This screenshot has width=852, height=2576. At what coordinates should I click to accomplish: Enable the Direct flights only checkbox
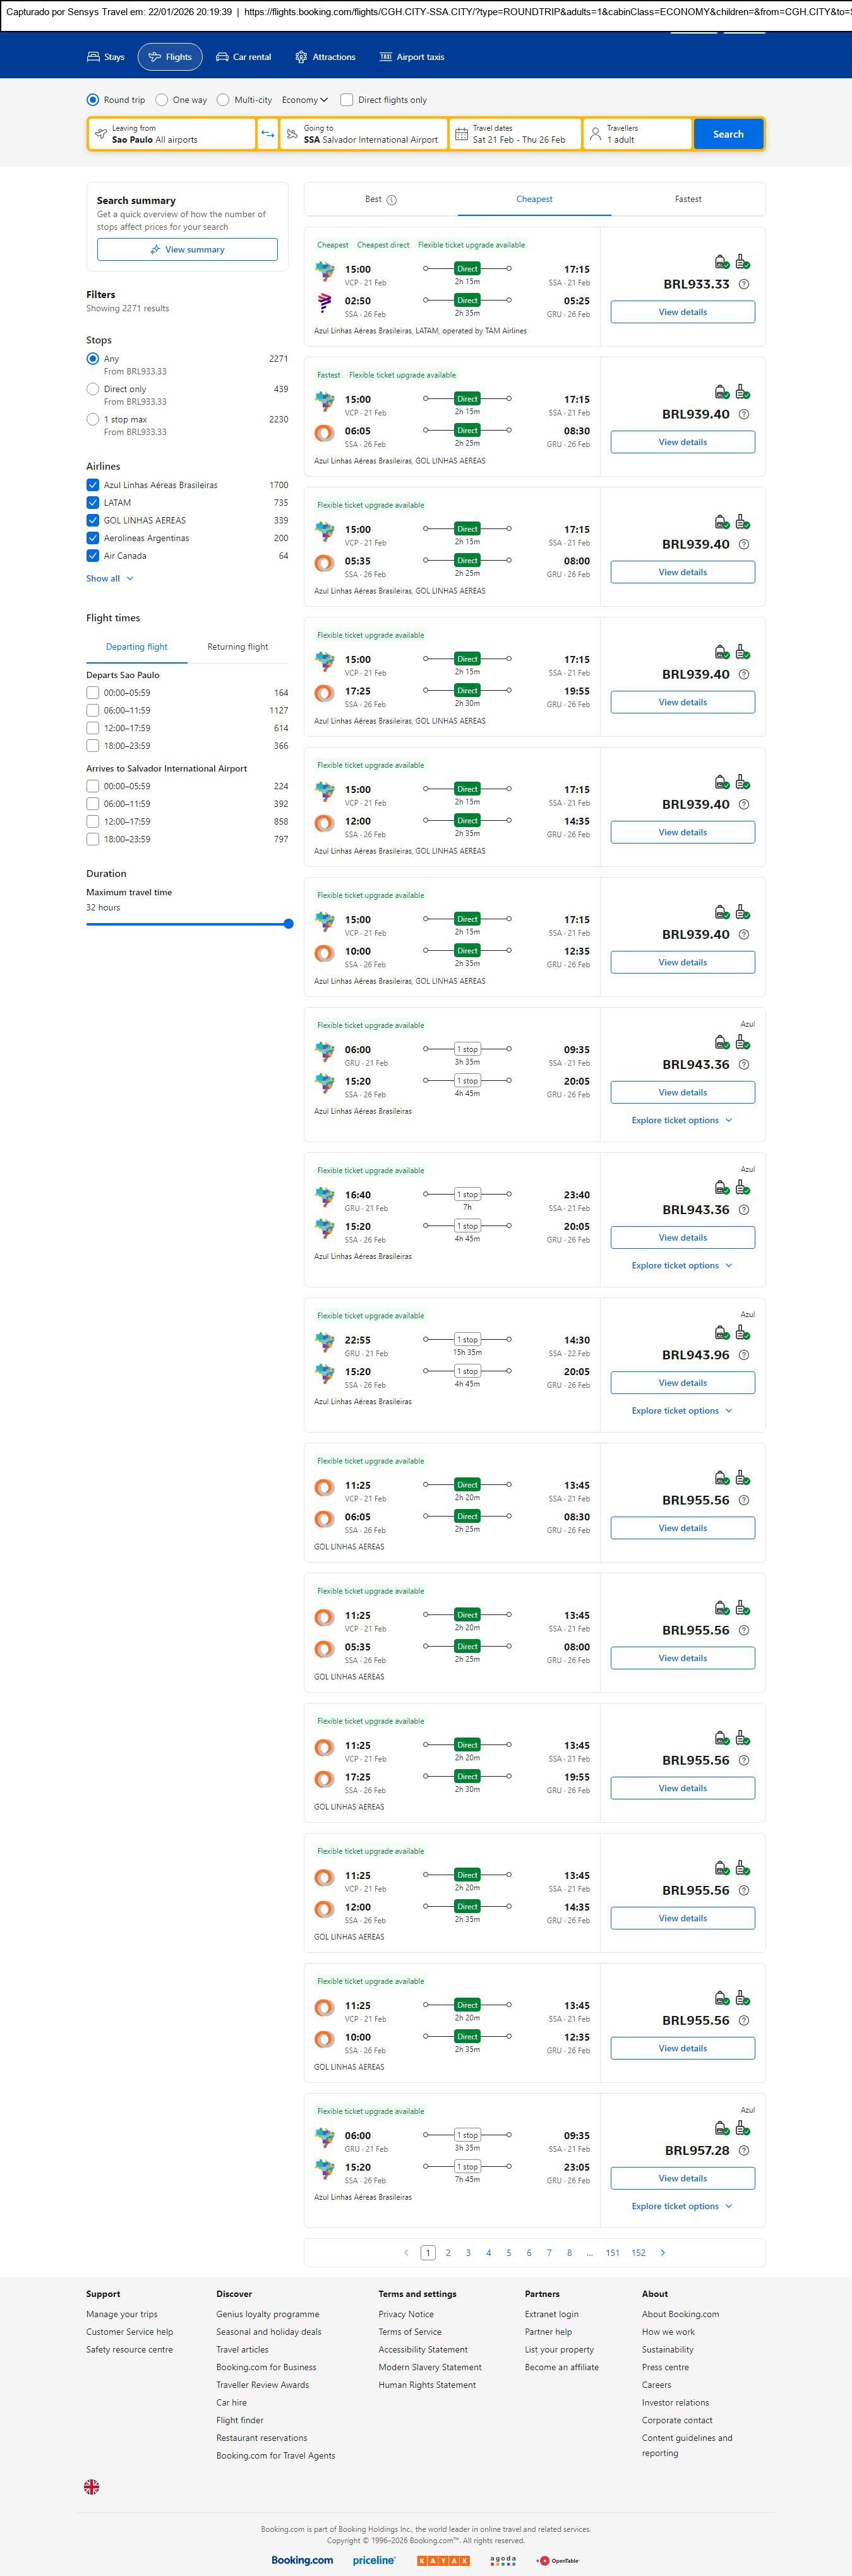pyautogui.click(x=347, y=100)
